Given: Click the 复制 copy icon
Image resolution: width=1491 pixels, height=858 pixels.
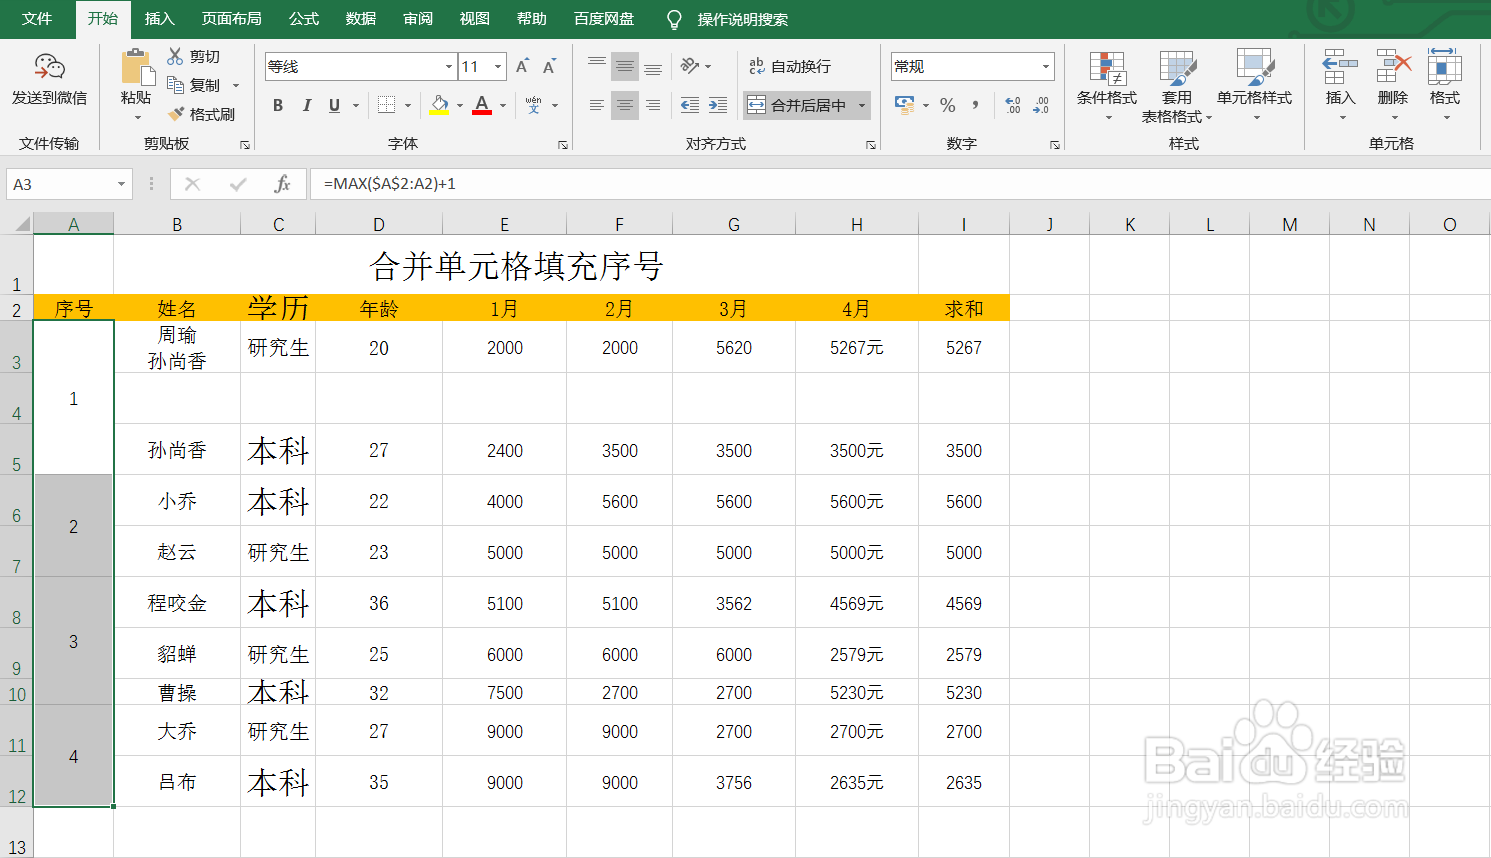Looking at the screenshot, I should (175, 84).
